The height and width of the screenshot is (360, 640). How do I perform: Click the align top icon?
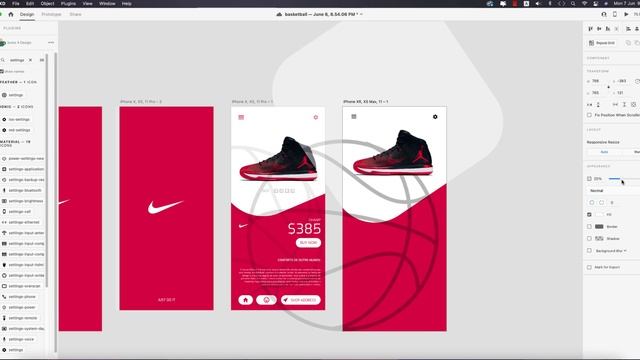(x=591, y=29)
